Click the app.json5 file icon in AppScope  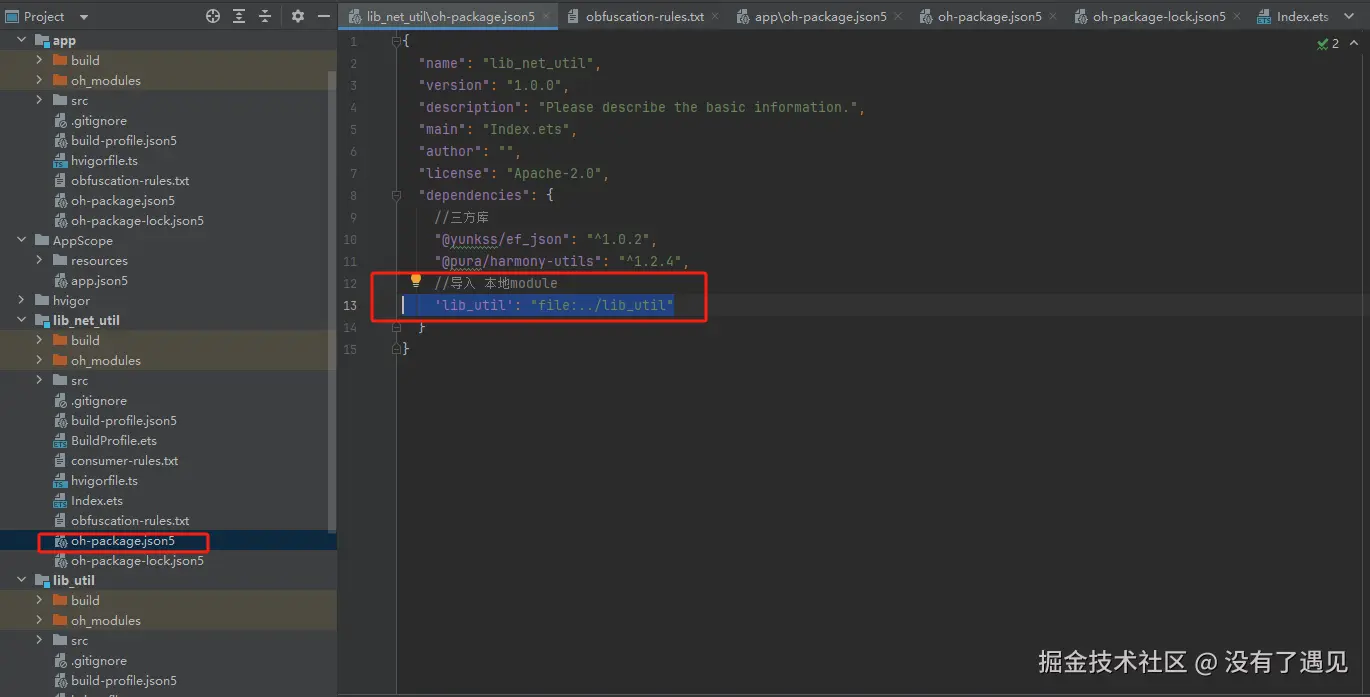(60, 280)
